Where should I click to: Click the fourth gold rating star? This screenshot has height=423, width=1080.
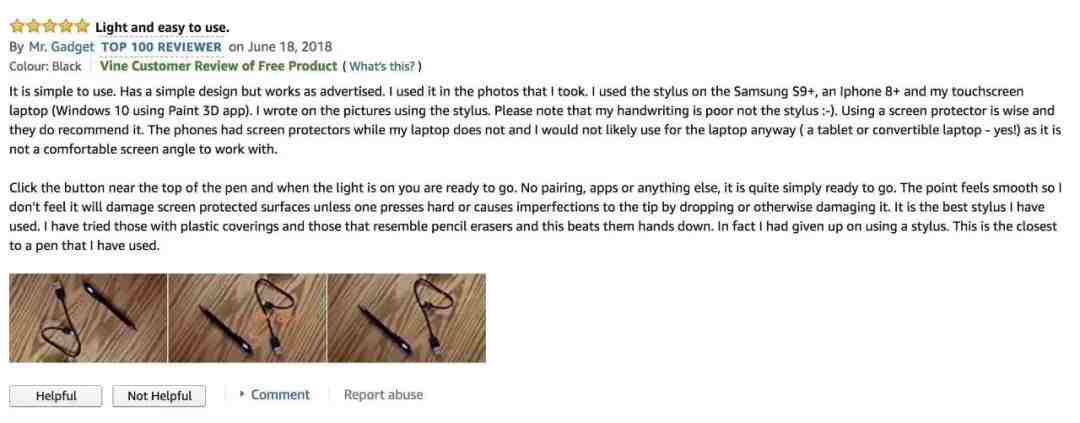65,27
